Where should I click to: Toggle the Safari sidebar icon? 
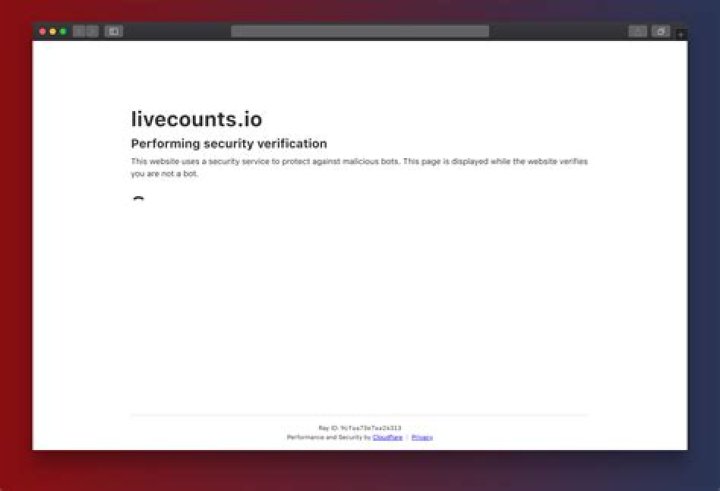point(114,31)
